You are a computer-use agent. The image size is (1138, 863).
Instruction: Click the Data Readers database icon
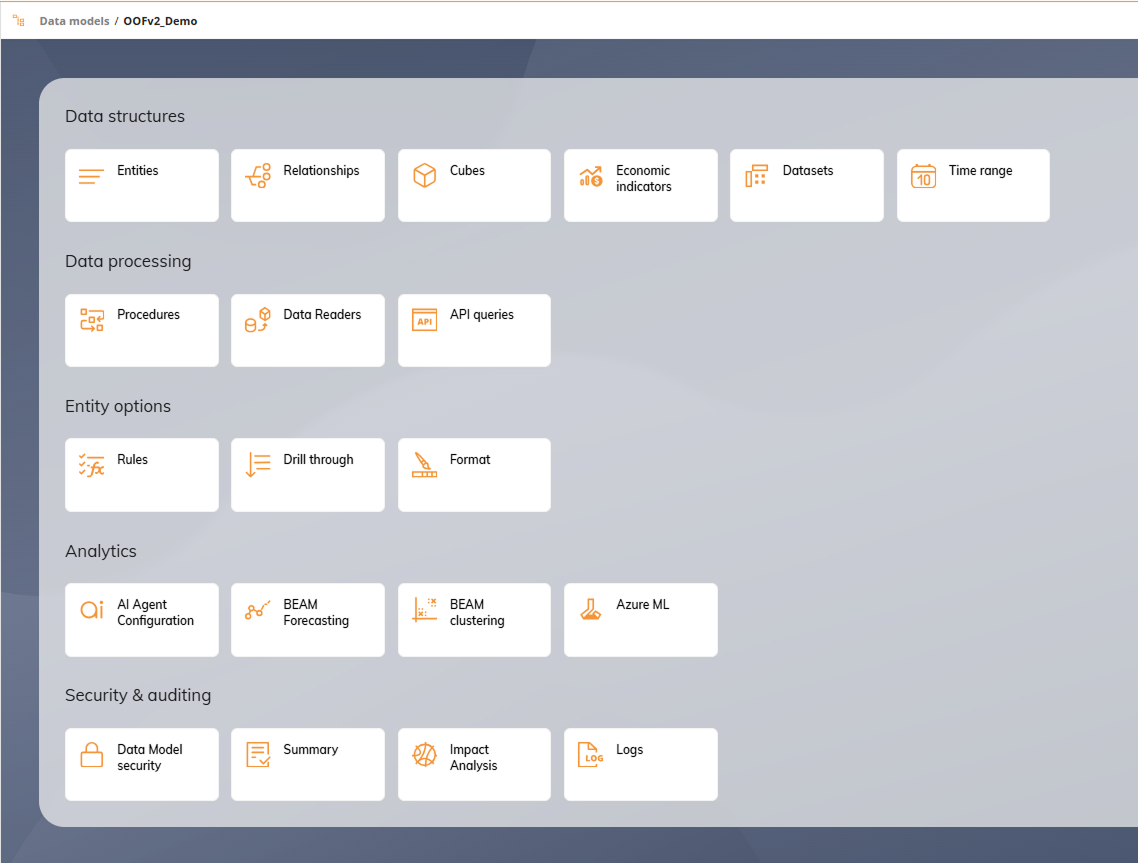tap(258, 320)
